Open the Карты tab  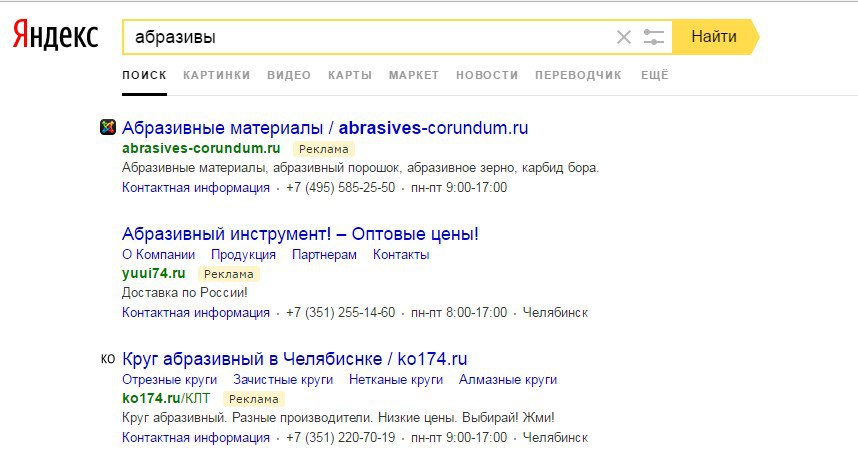tap(350, 75)
